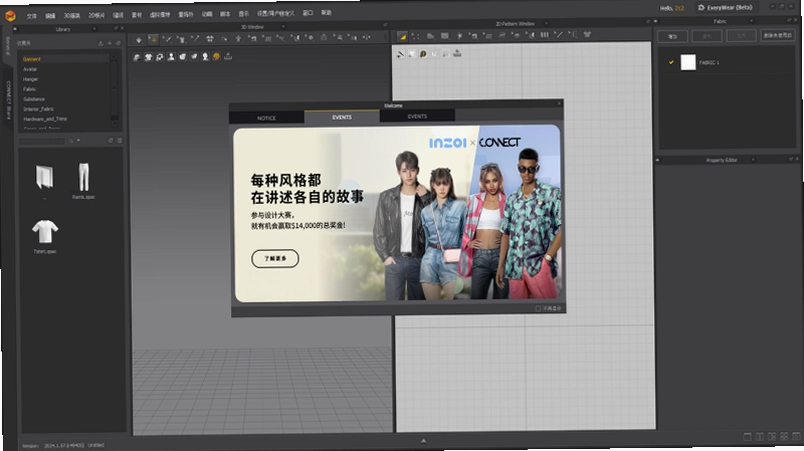
Task: Open the parent folder thumbnail in Library
Action: [45, 179]
